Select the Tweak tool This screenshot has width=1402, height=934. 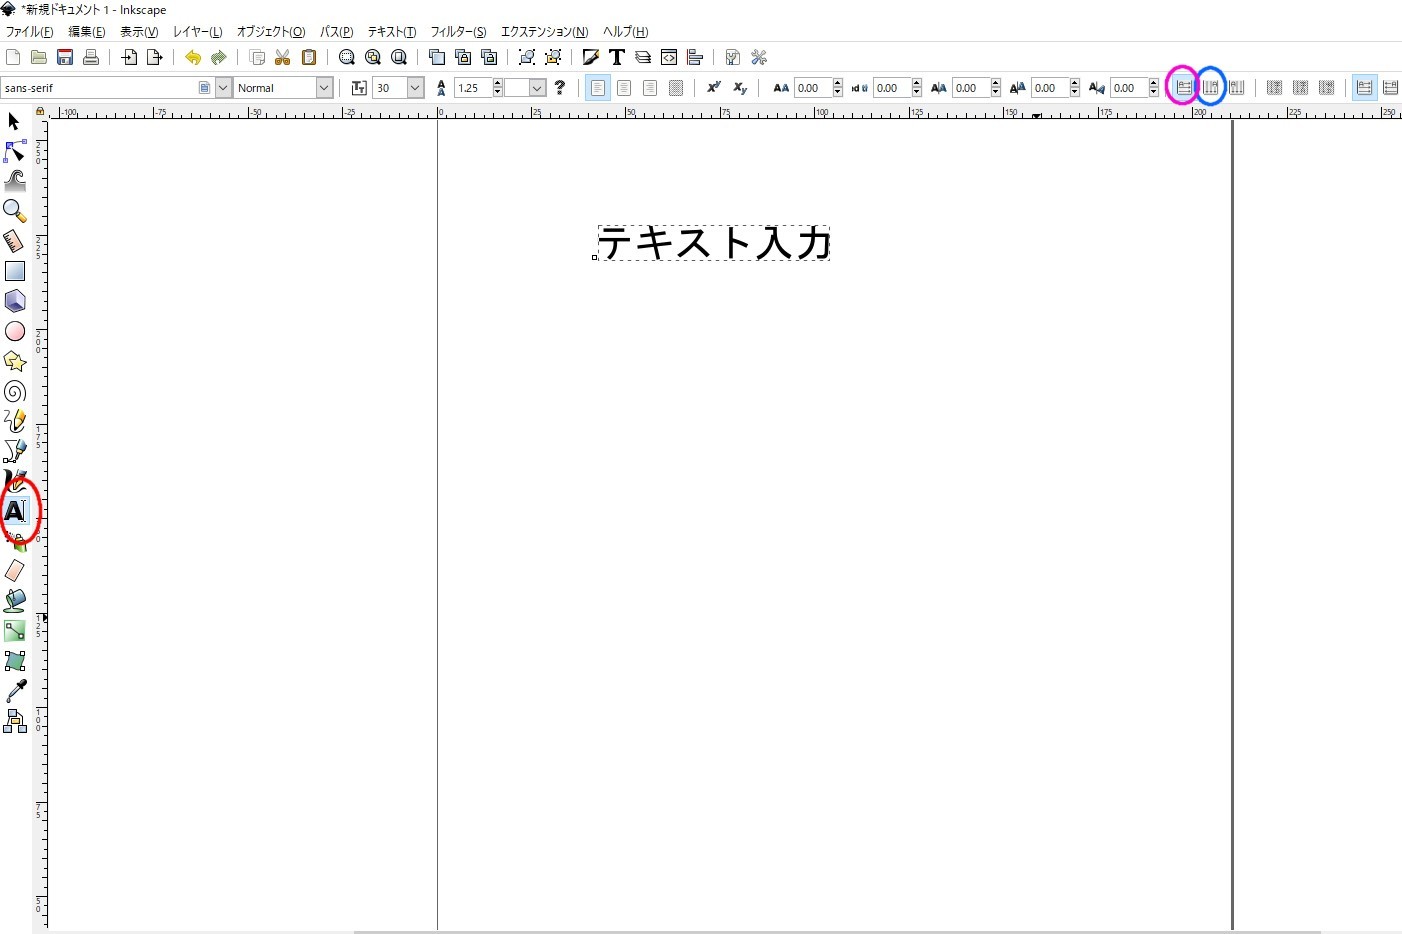tap(14, 181)
